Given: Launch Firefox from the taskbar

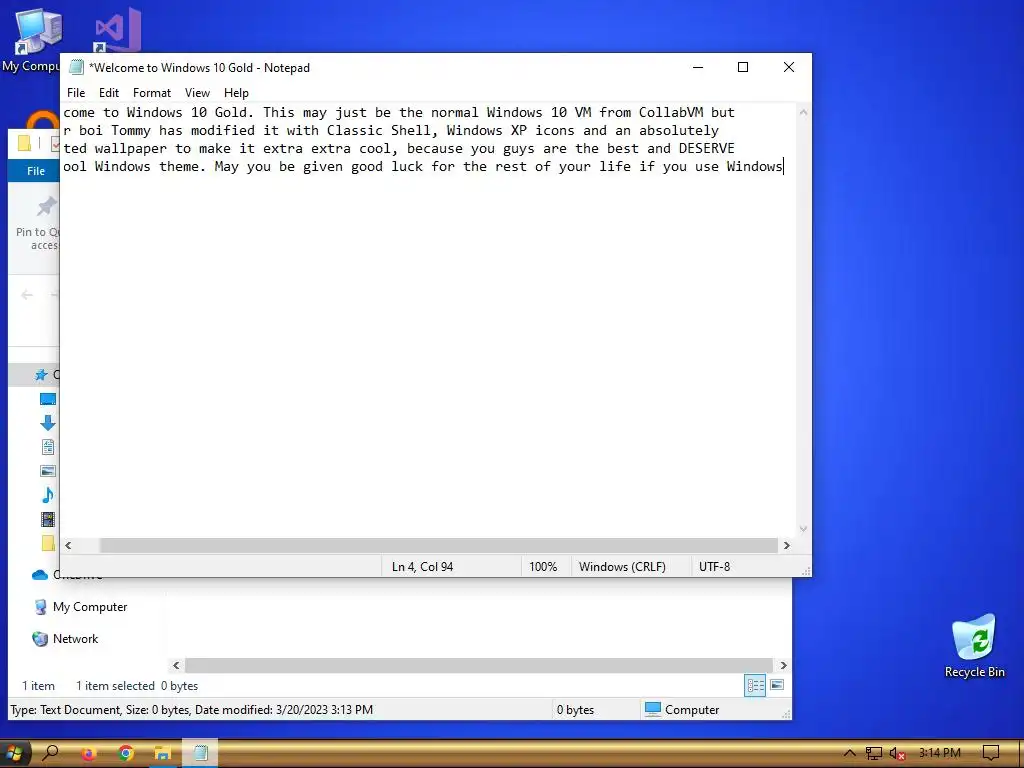Looking at the screenshot, I should (x=88, y=754).
